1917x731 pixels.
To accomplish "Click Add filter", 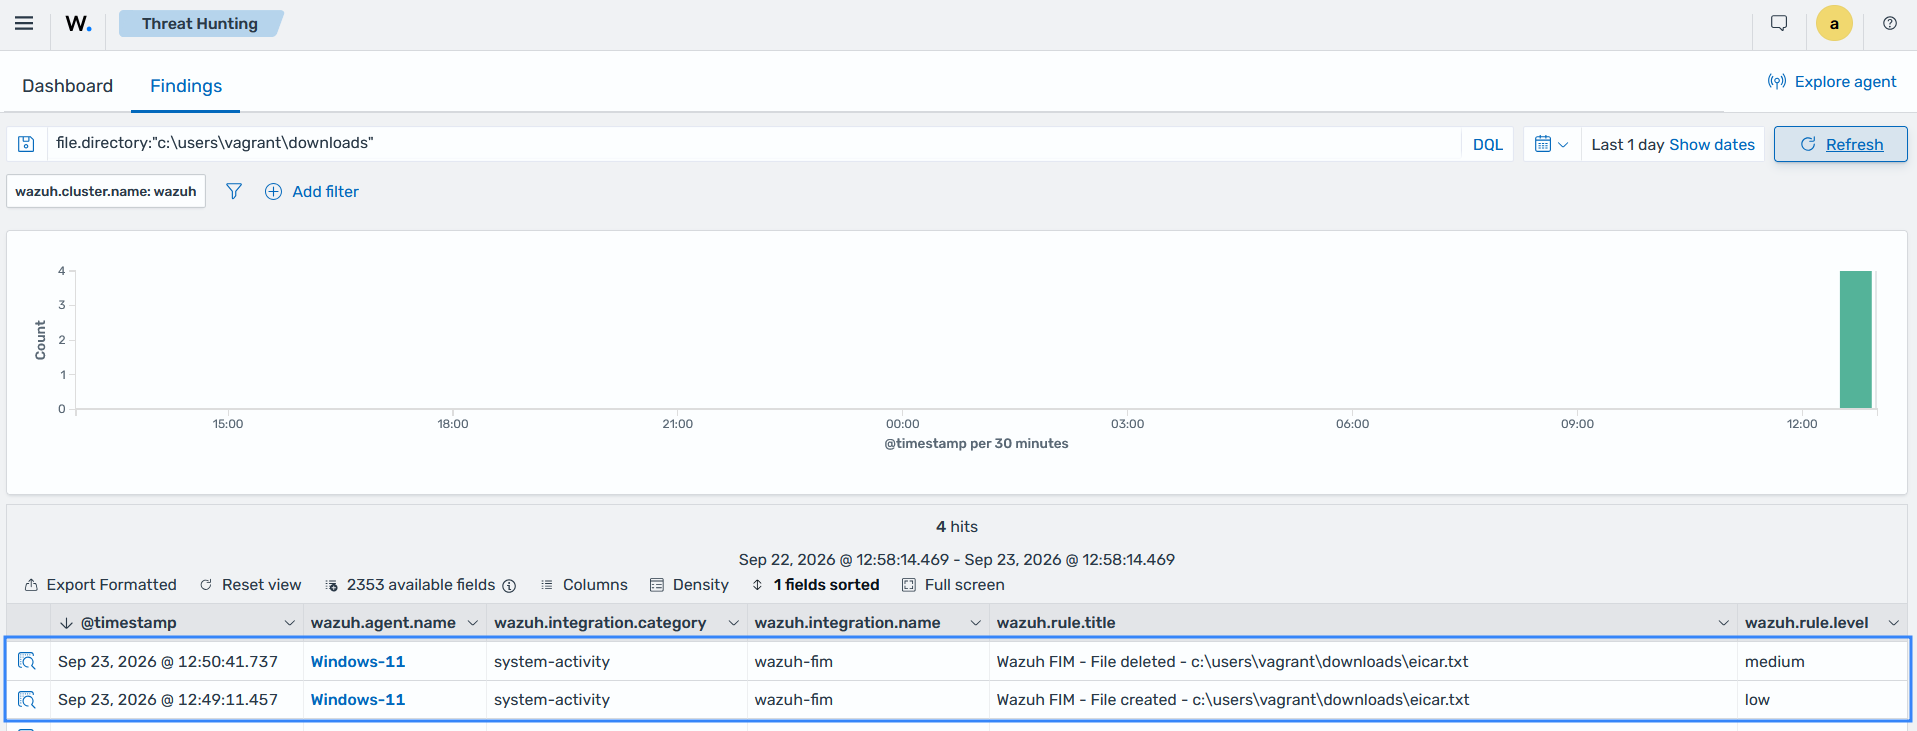I will tap(312, 191).
